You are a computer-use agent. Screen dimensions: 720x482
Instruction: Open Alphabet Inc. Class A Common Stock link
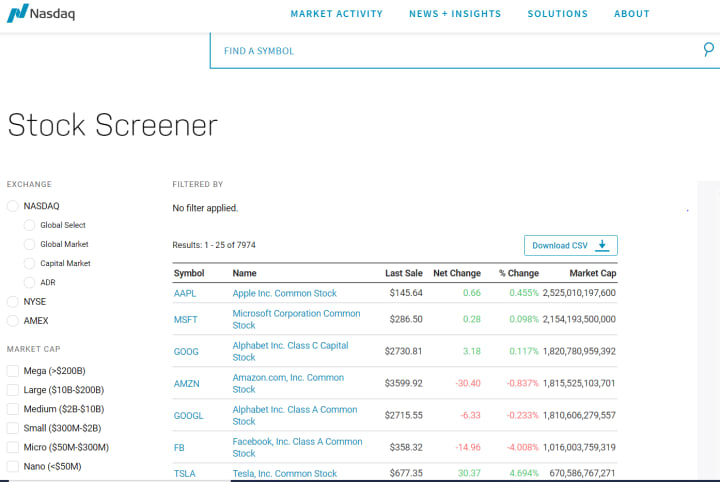pos(294,415)
